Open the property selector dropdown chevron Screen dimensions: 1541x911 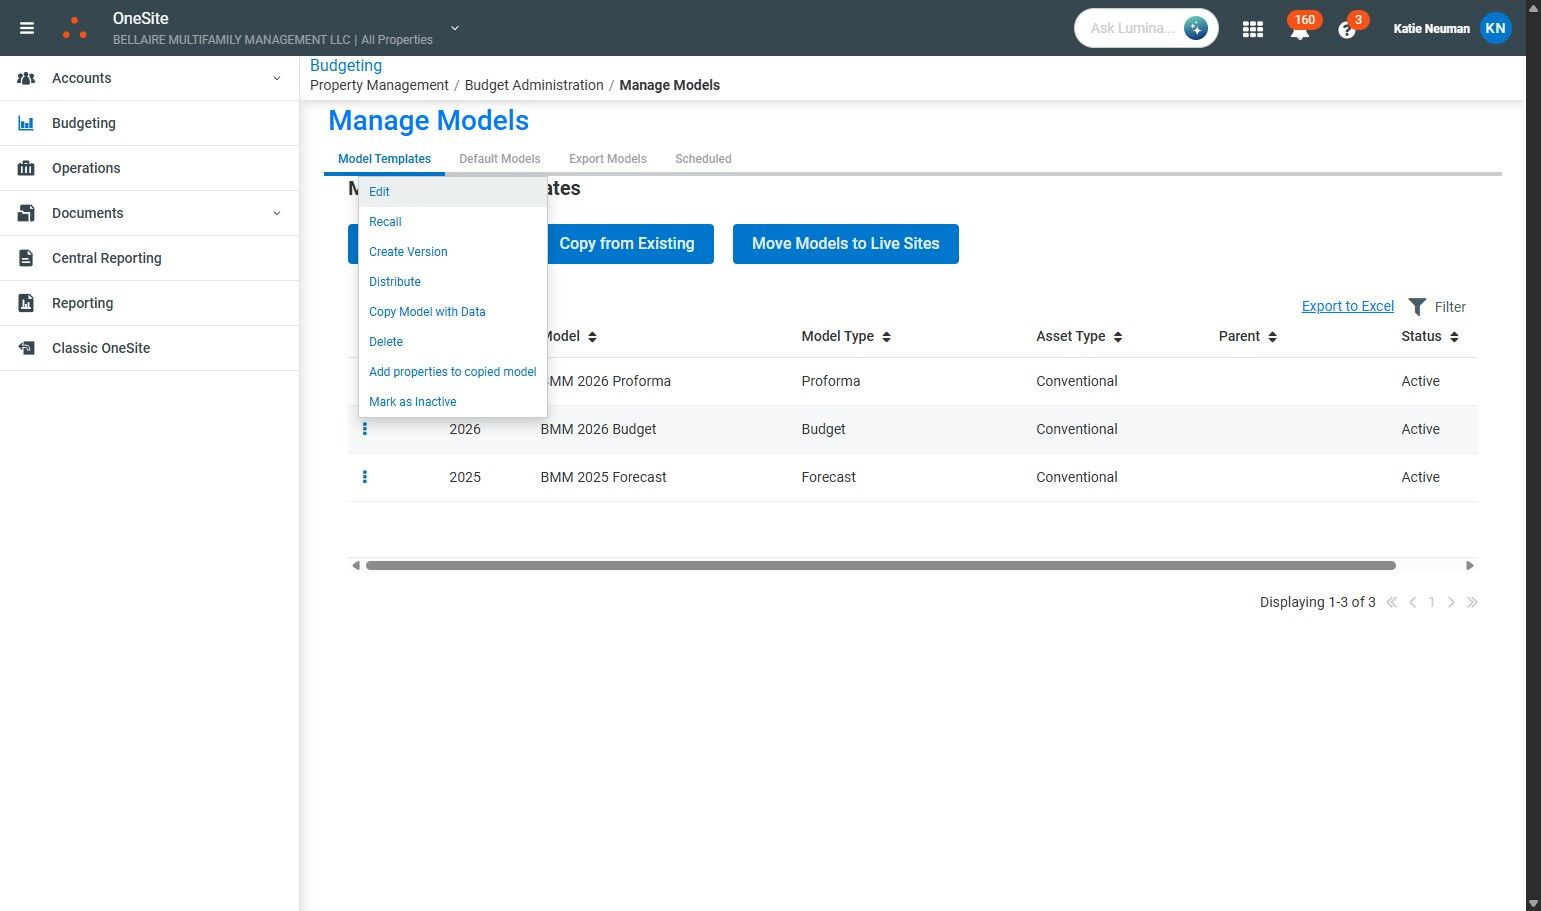(455, 28)
